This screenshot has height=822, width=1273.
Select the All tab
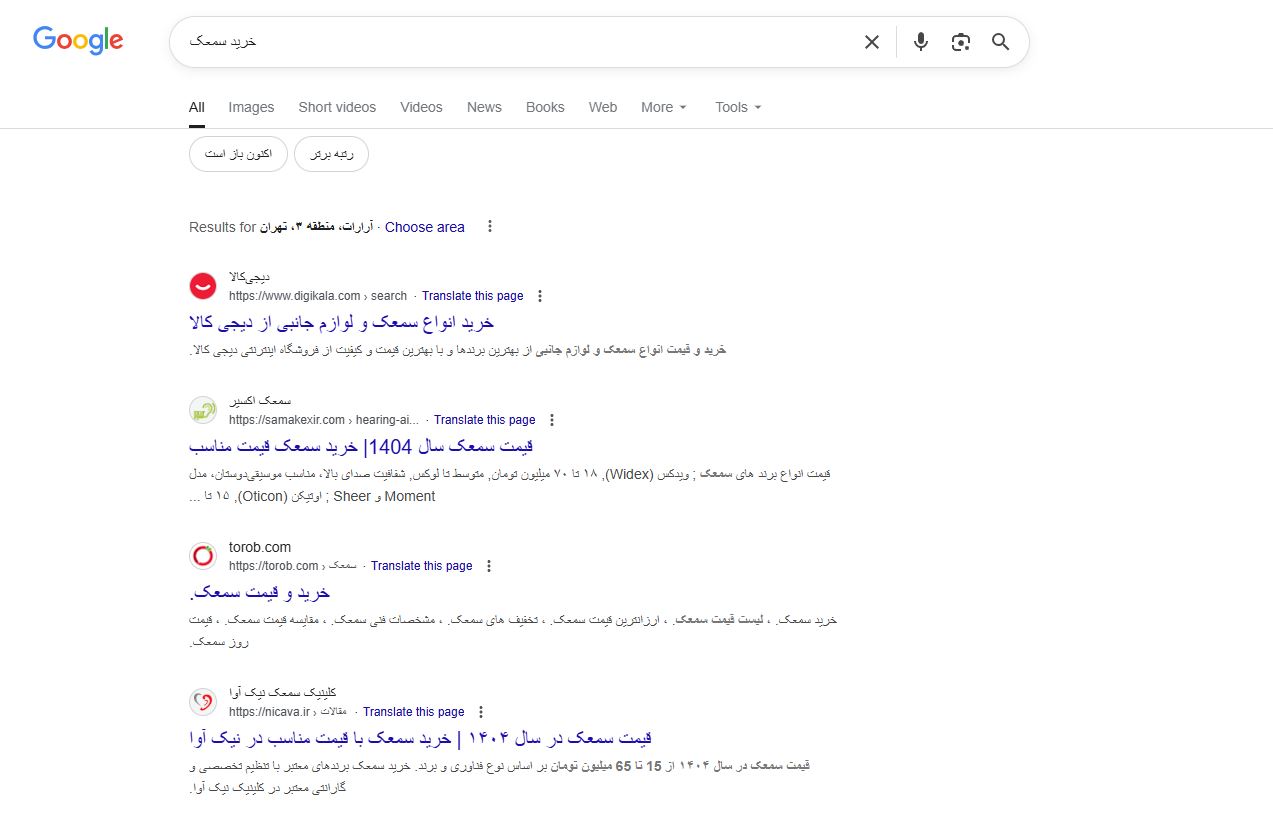[197, 107]
